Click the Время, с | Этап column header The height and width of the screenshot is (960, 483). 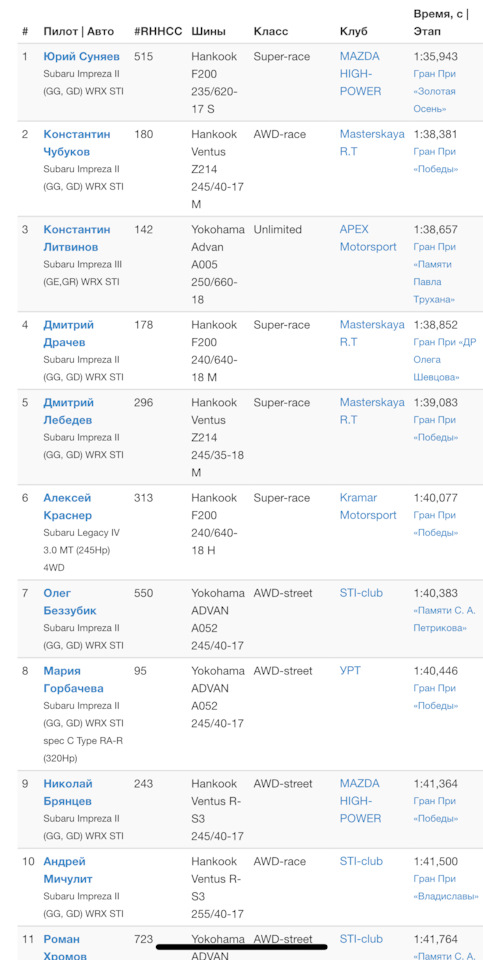click(441, 23)
